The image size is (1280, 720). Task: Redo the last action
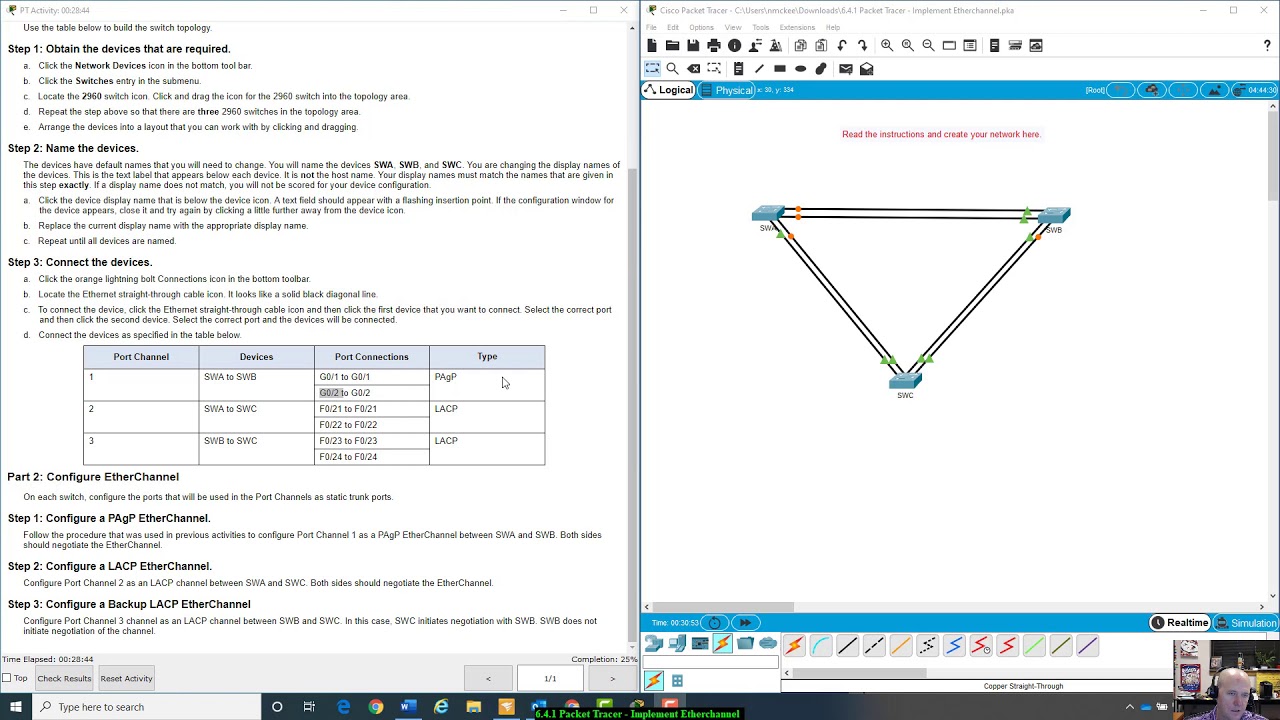click(x=863, y=46)
